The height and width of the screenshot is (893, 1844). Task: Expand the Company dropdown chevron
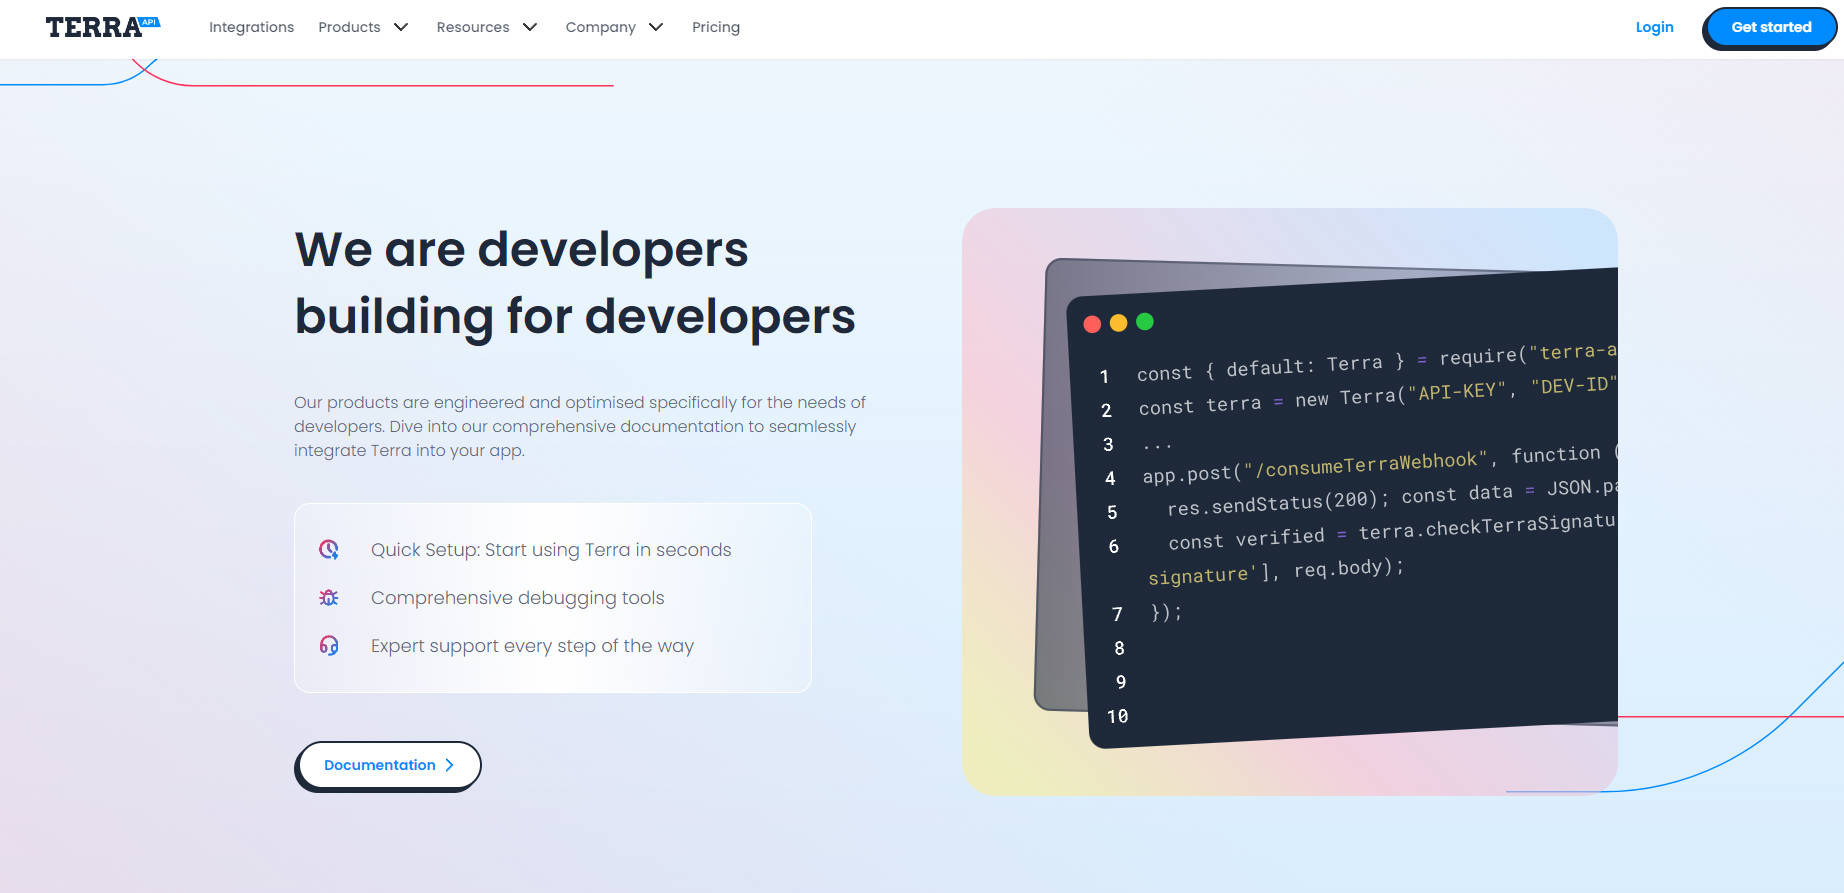click(x=656, y=27)
